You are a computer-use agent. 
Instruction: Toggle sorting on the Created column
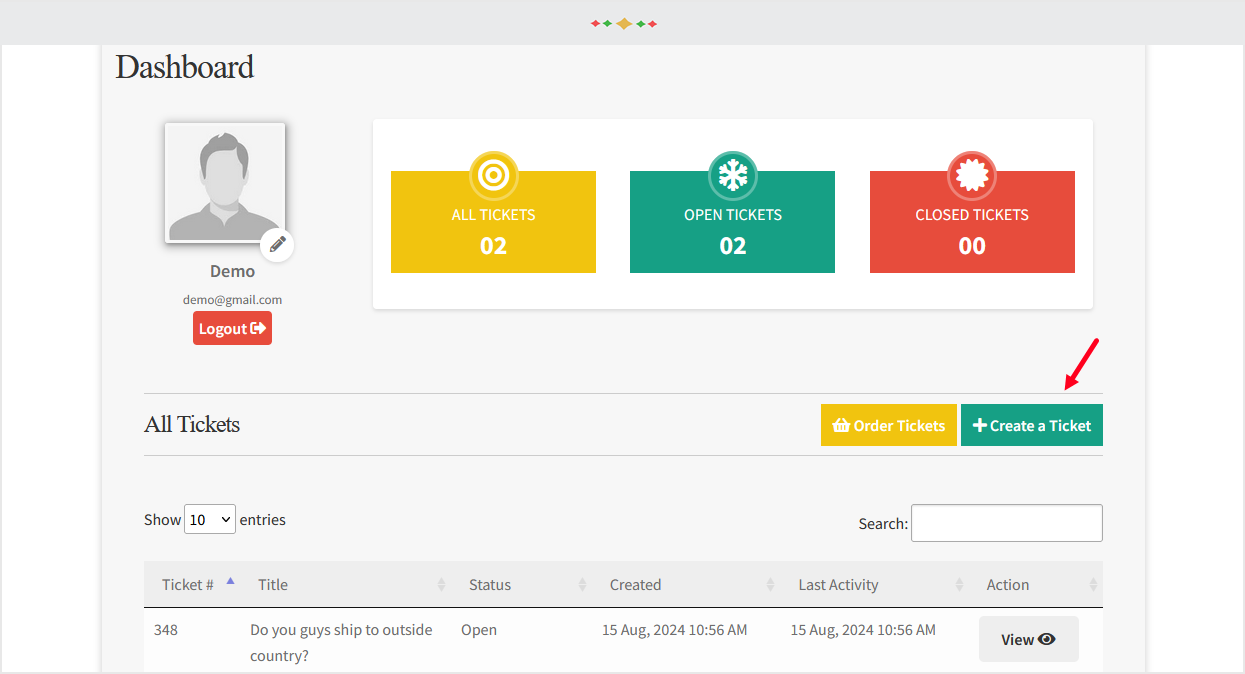[x=770, y=584]
